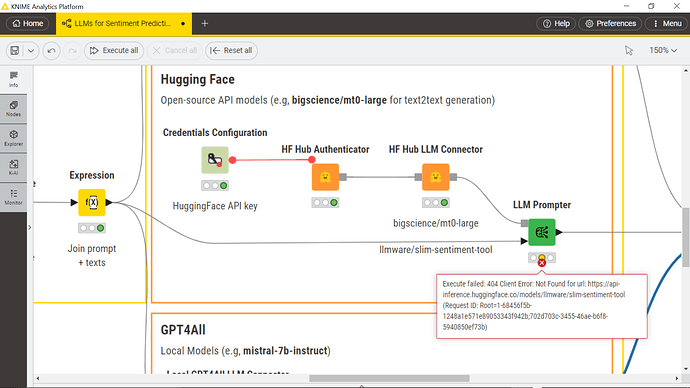Click the scroll up arrow
690x388 pixels.
pos(686,70)
